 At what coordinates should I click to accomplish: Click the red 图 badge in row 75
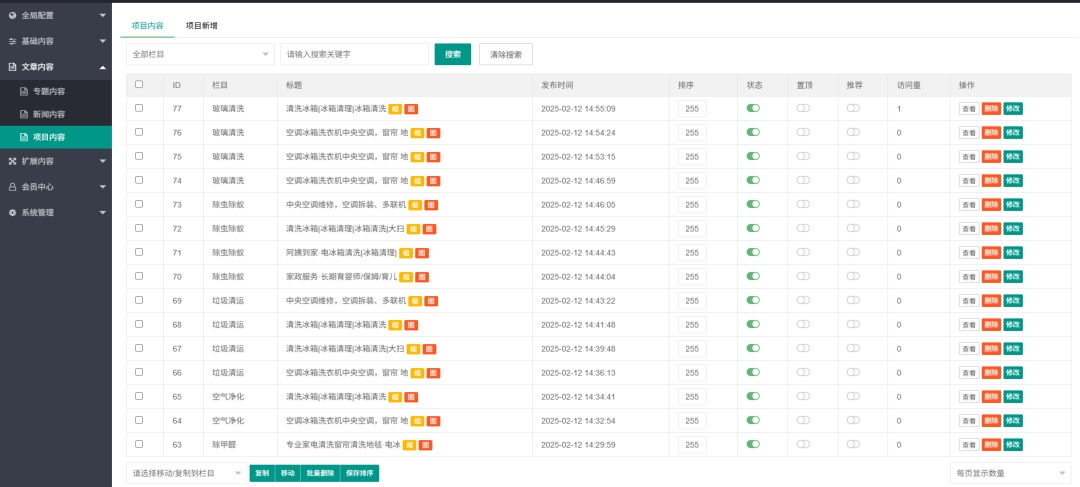coord(433,157)
